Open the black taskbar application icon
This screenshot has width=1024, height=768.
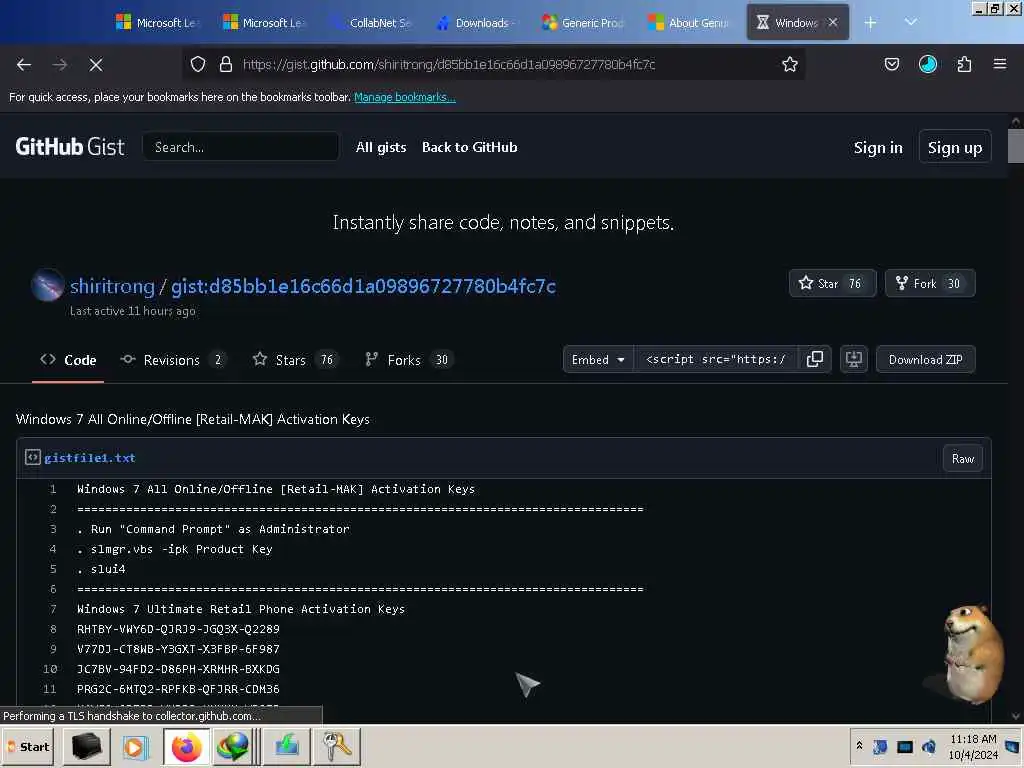86,746
